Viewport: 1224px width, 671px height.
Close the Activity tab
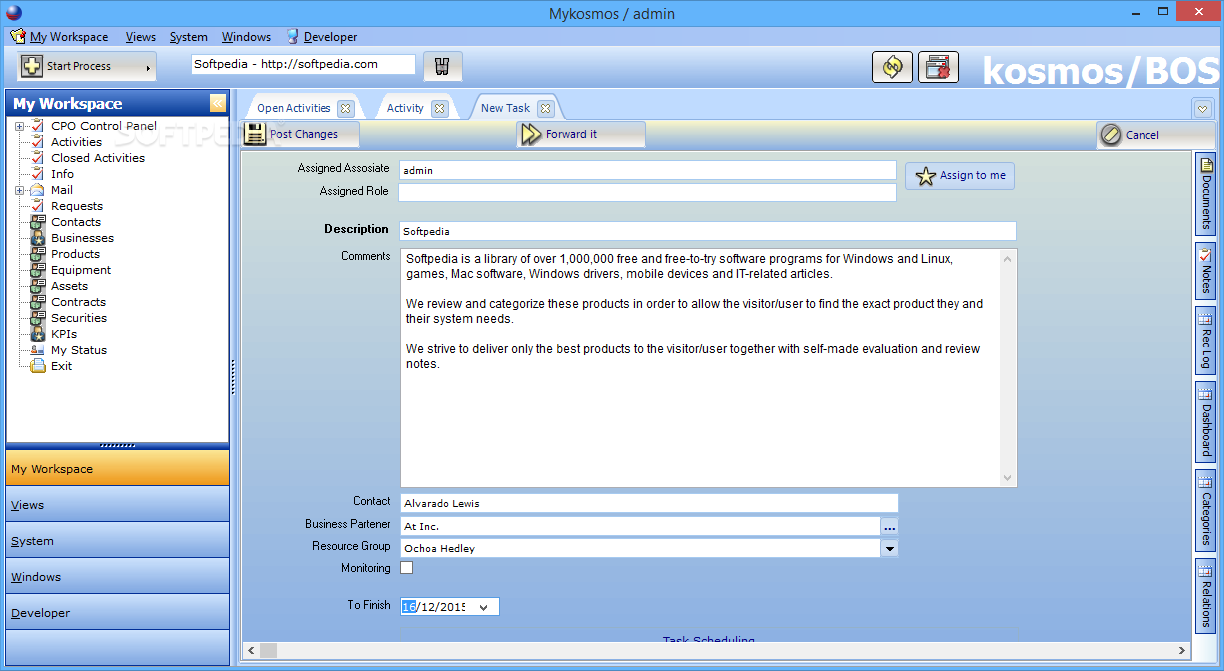(439, 108)
